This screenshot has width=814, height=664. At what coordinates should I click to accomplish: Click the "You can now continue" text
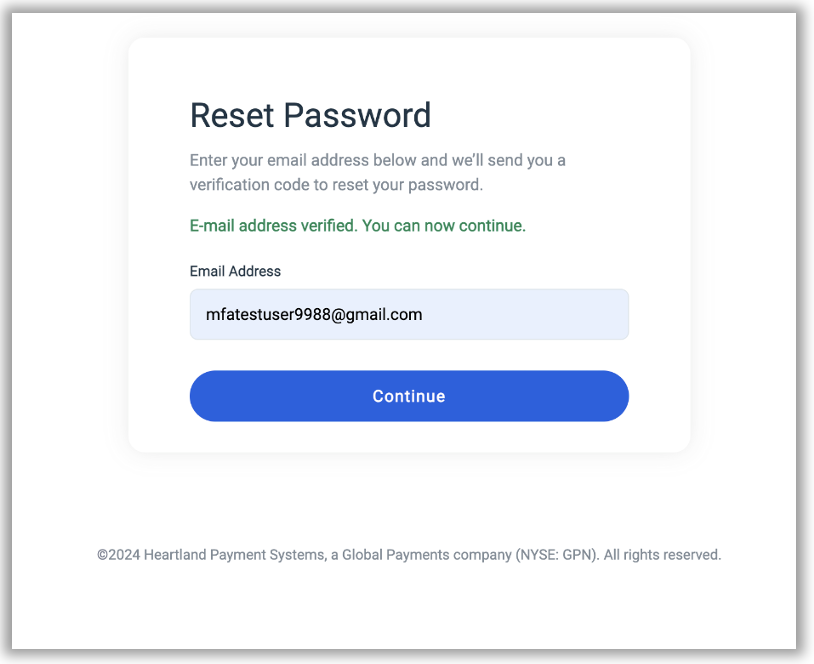(443, 226)
